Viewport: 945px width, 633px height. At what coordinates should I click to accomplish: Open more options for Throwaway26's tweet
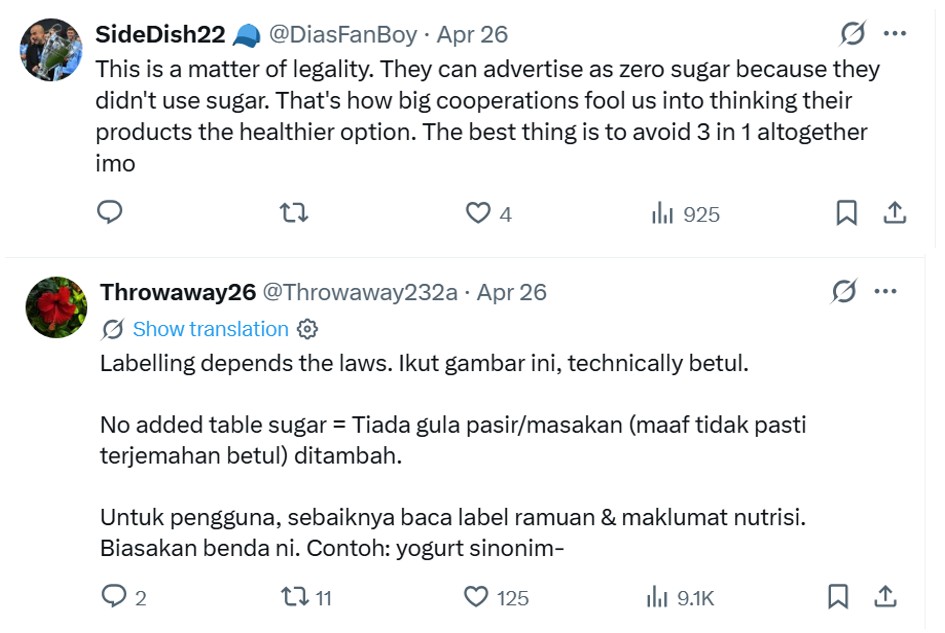click(x=885, y=292)
